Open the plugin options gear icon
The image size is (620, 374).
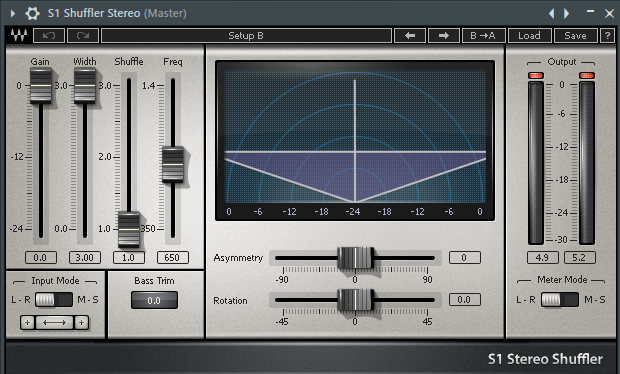coord(32,13)
